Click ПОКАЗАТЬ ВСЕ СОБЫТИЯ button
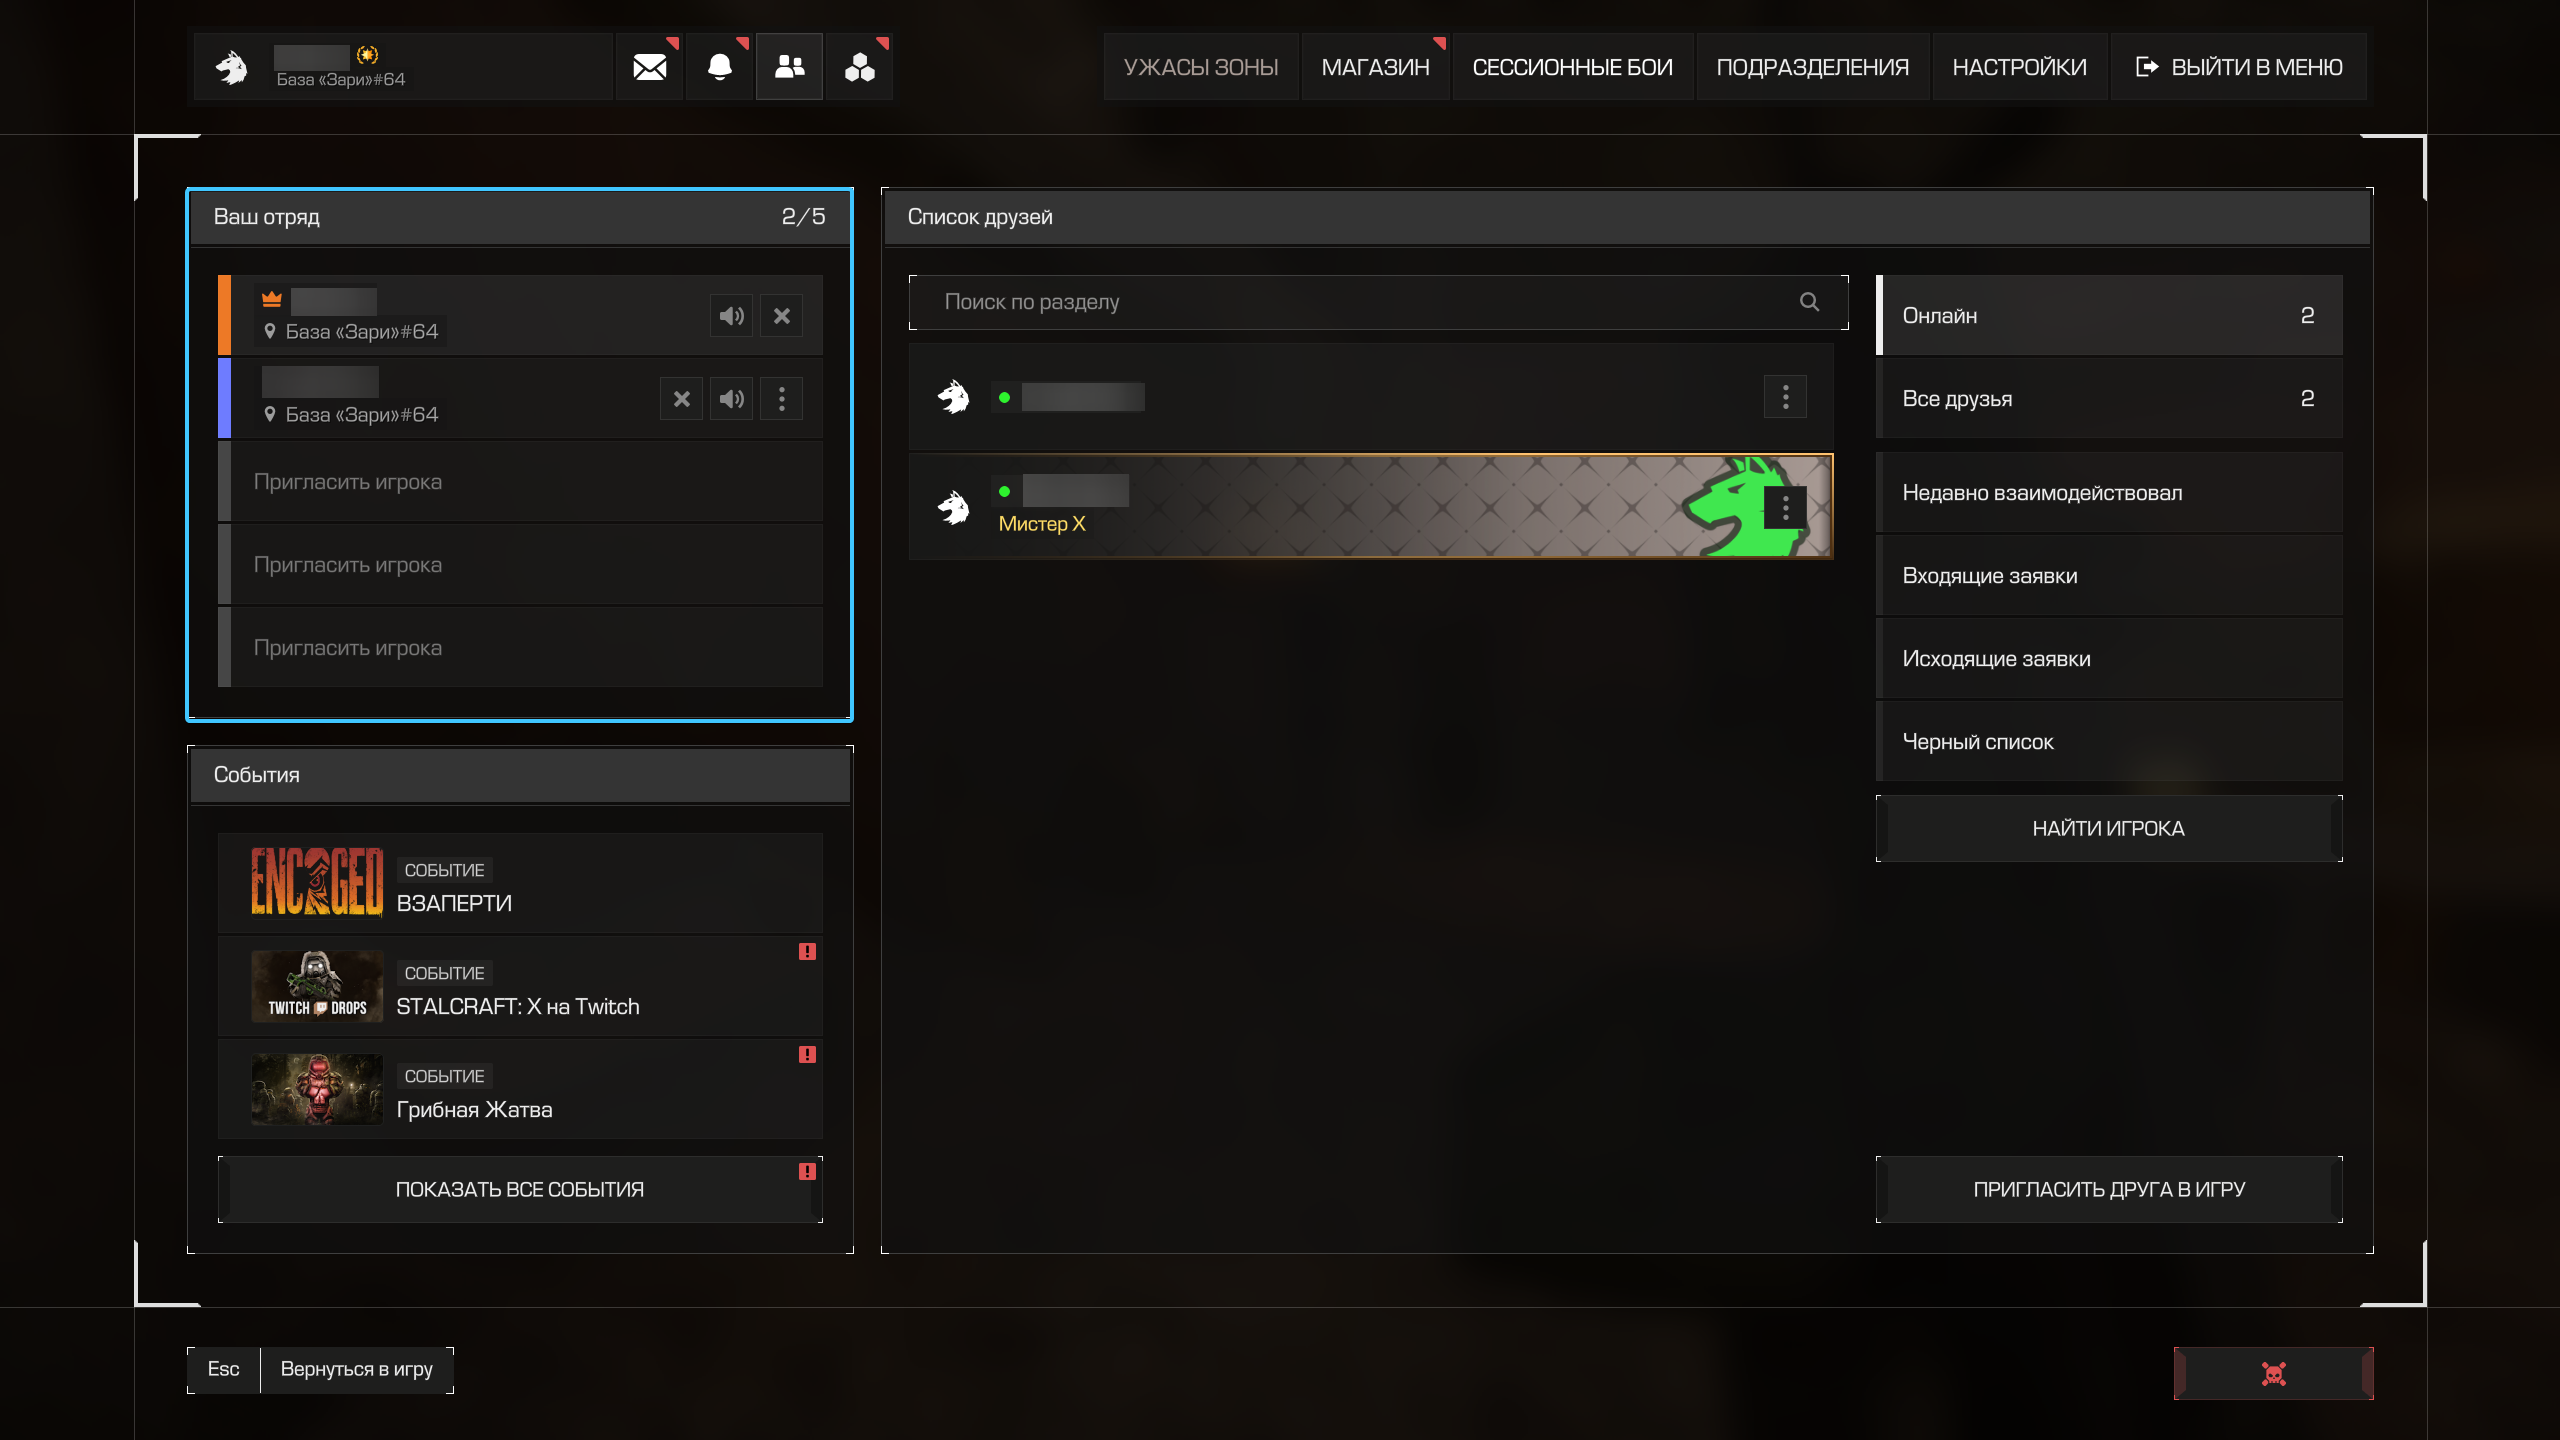Viewport: 2560px width, 1440px height. [x=519, y=1190]
